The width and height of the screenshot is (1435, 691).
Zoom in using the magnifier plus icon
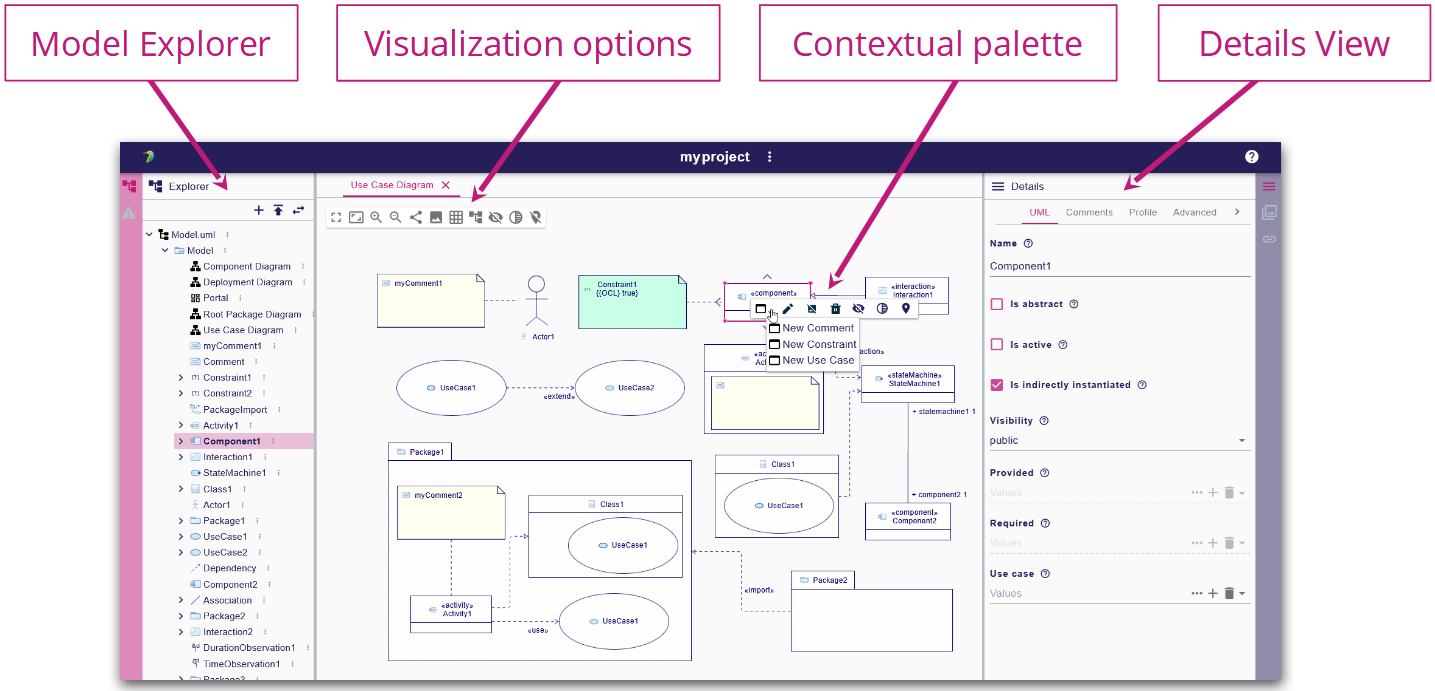[x=376, y=217]
